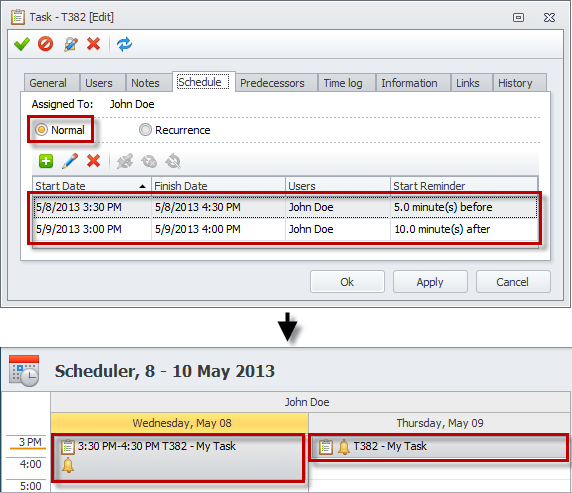Click the edit task pencil icon in top toolbar
This screenshot has width=572, height=493.
70,44
